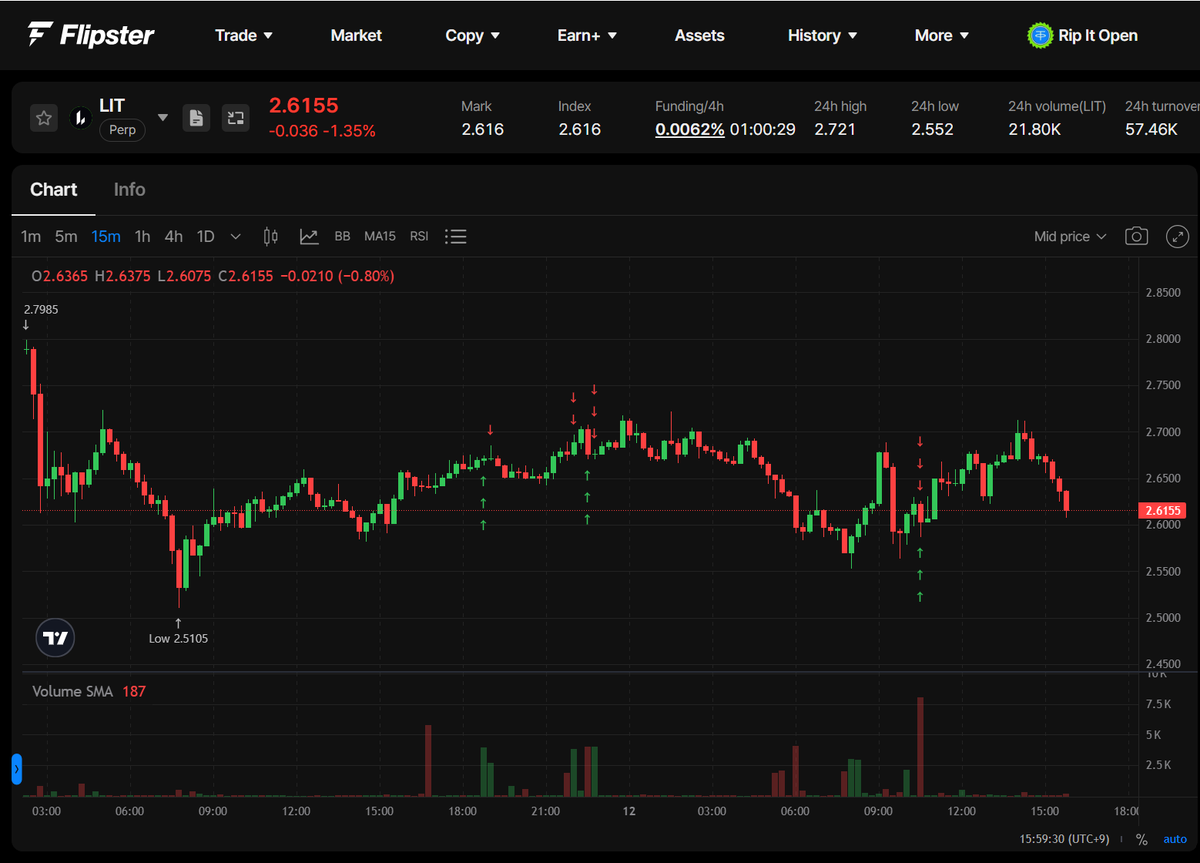Expand the LIT pair selector arrow

(163, 118)
